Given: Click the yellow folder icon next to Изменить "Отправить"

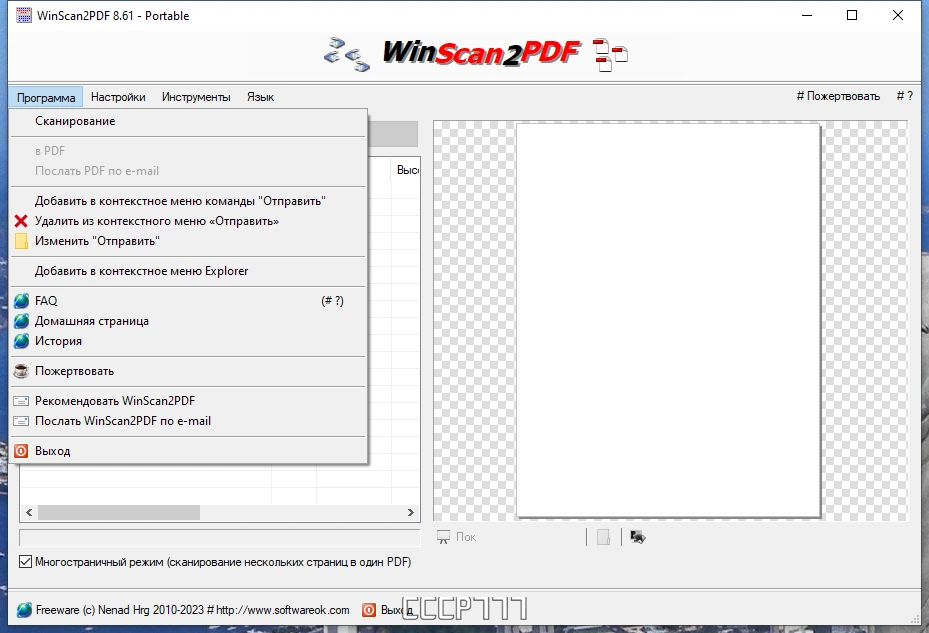Looking at the screenshot, I should [x=21, y=241].
